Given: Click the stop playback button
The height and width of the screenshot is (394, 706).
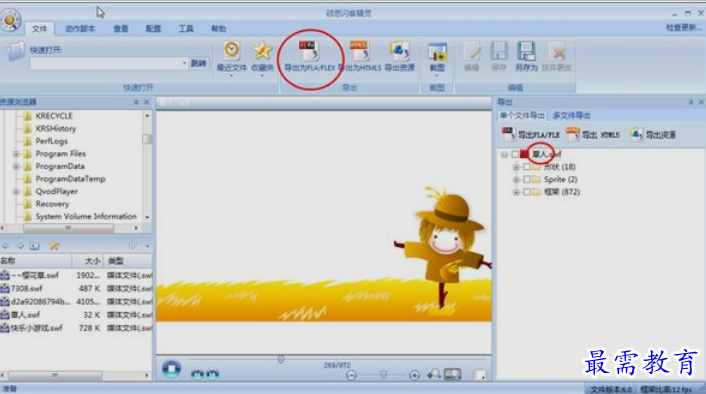Looking at the screenshot, I should click(x=172, y=369).
